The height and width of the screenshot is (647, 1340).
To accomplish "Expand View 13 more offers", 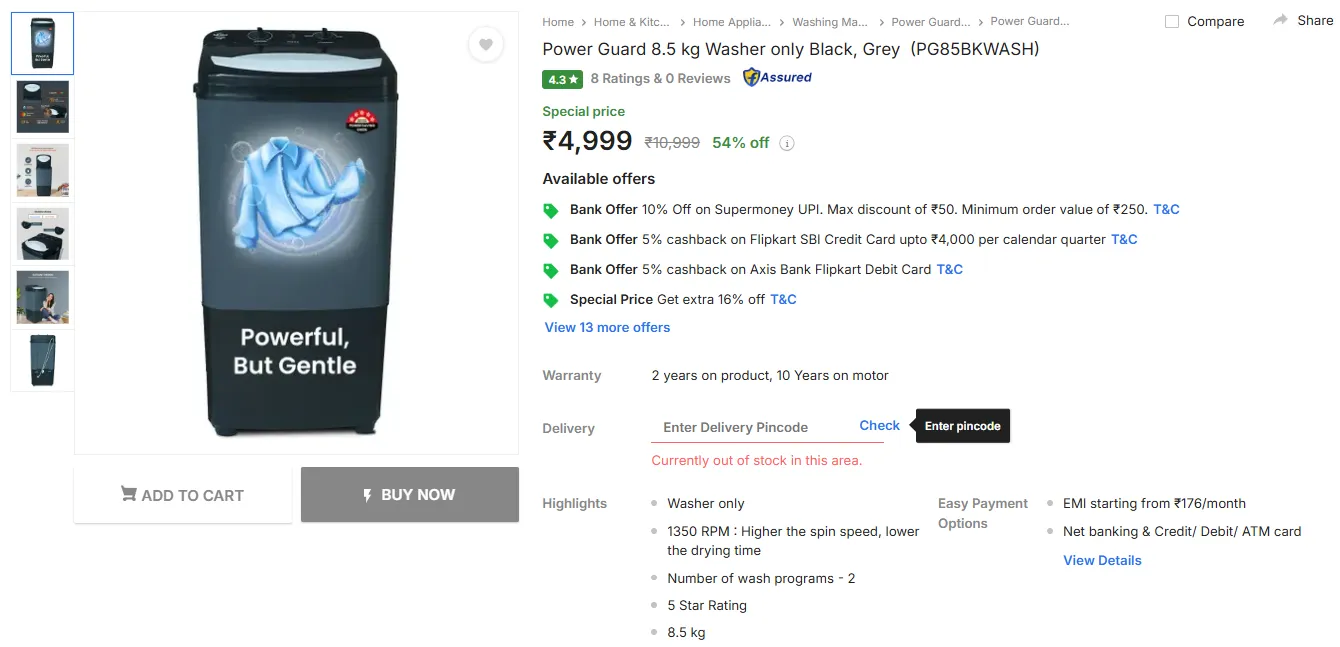I will [x=607, y=327].
